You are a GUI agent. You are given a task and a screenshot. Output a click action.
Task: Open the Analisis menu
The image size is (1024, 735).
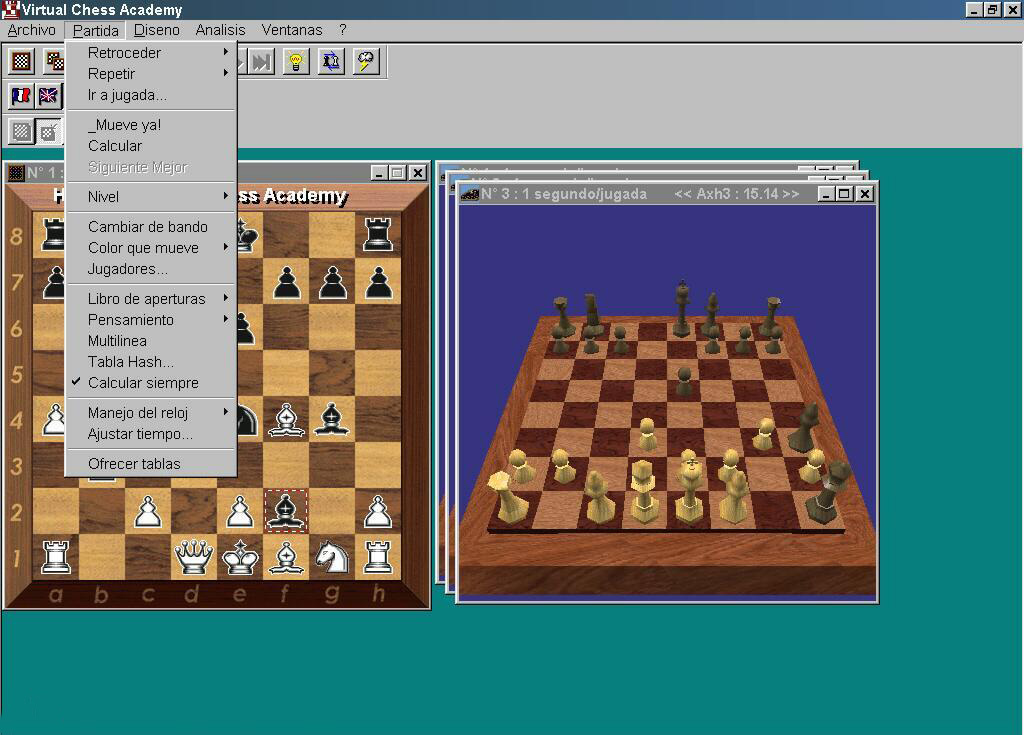click(220, 30)
